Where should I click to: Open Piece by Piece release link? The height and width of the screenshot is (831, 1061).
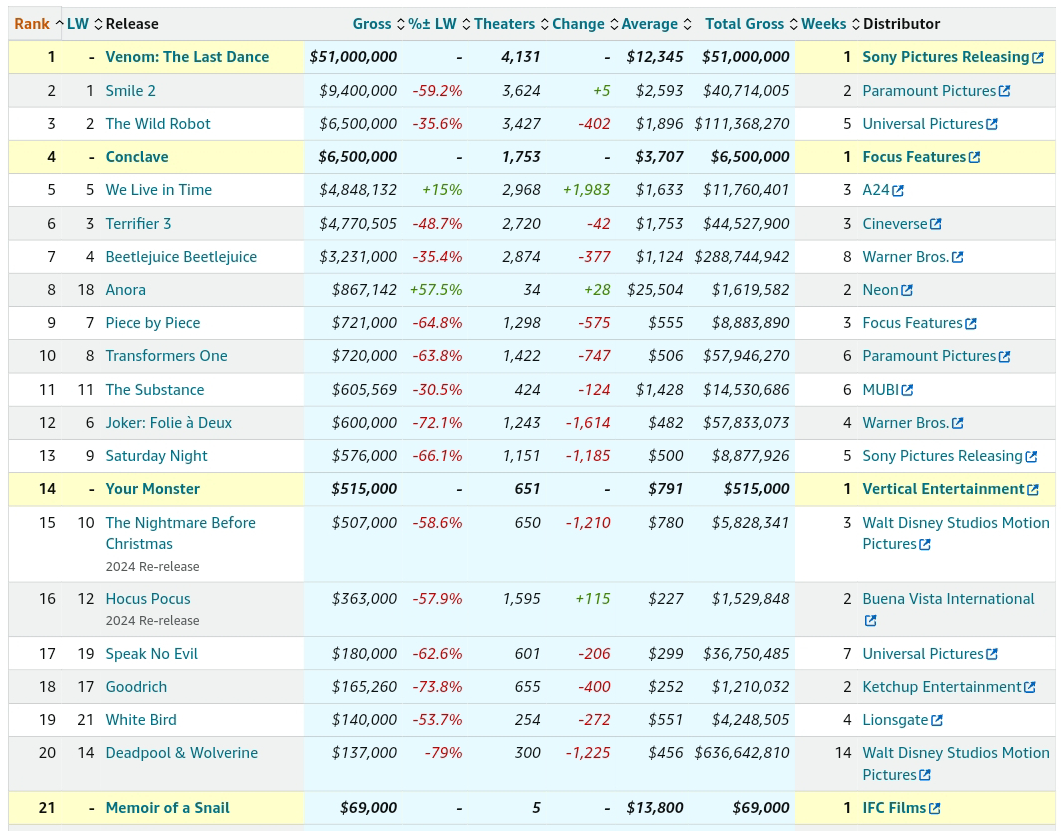pyautogui.click(x=153, y=323)
